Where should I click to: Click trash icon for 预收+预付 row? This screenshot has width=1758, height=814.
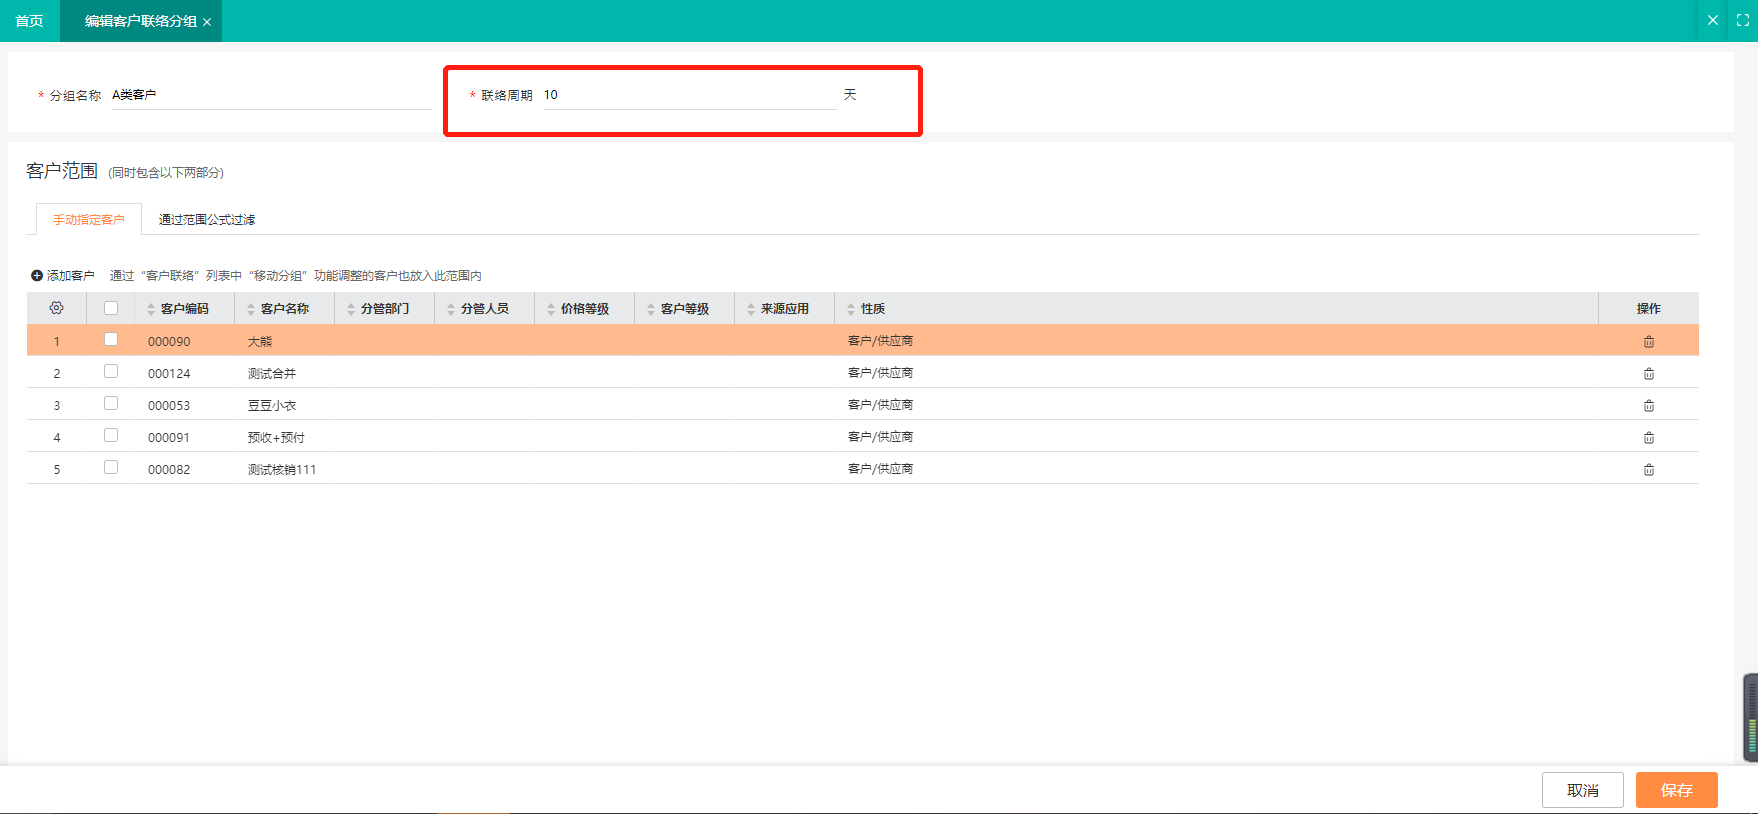pos(1648,438)
